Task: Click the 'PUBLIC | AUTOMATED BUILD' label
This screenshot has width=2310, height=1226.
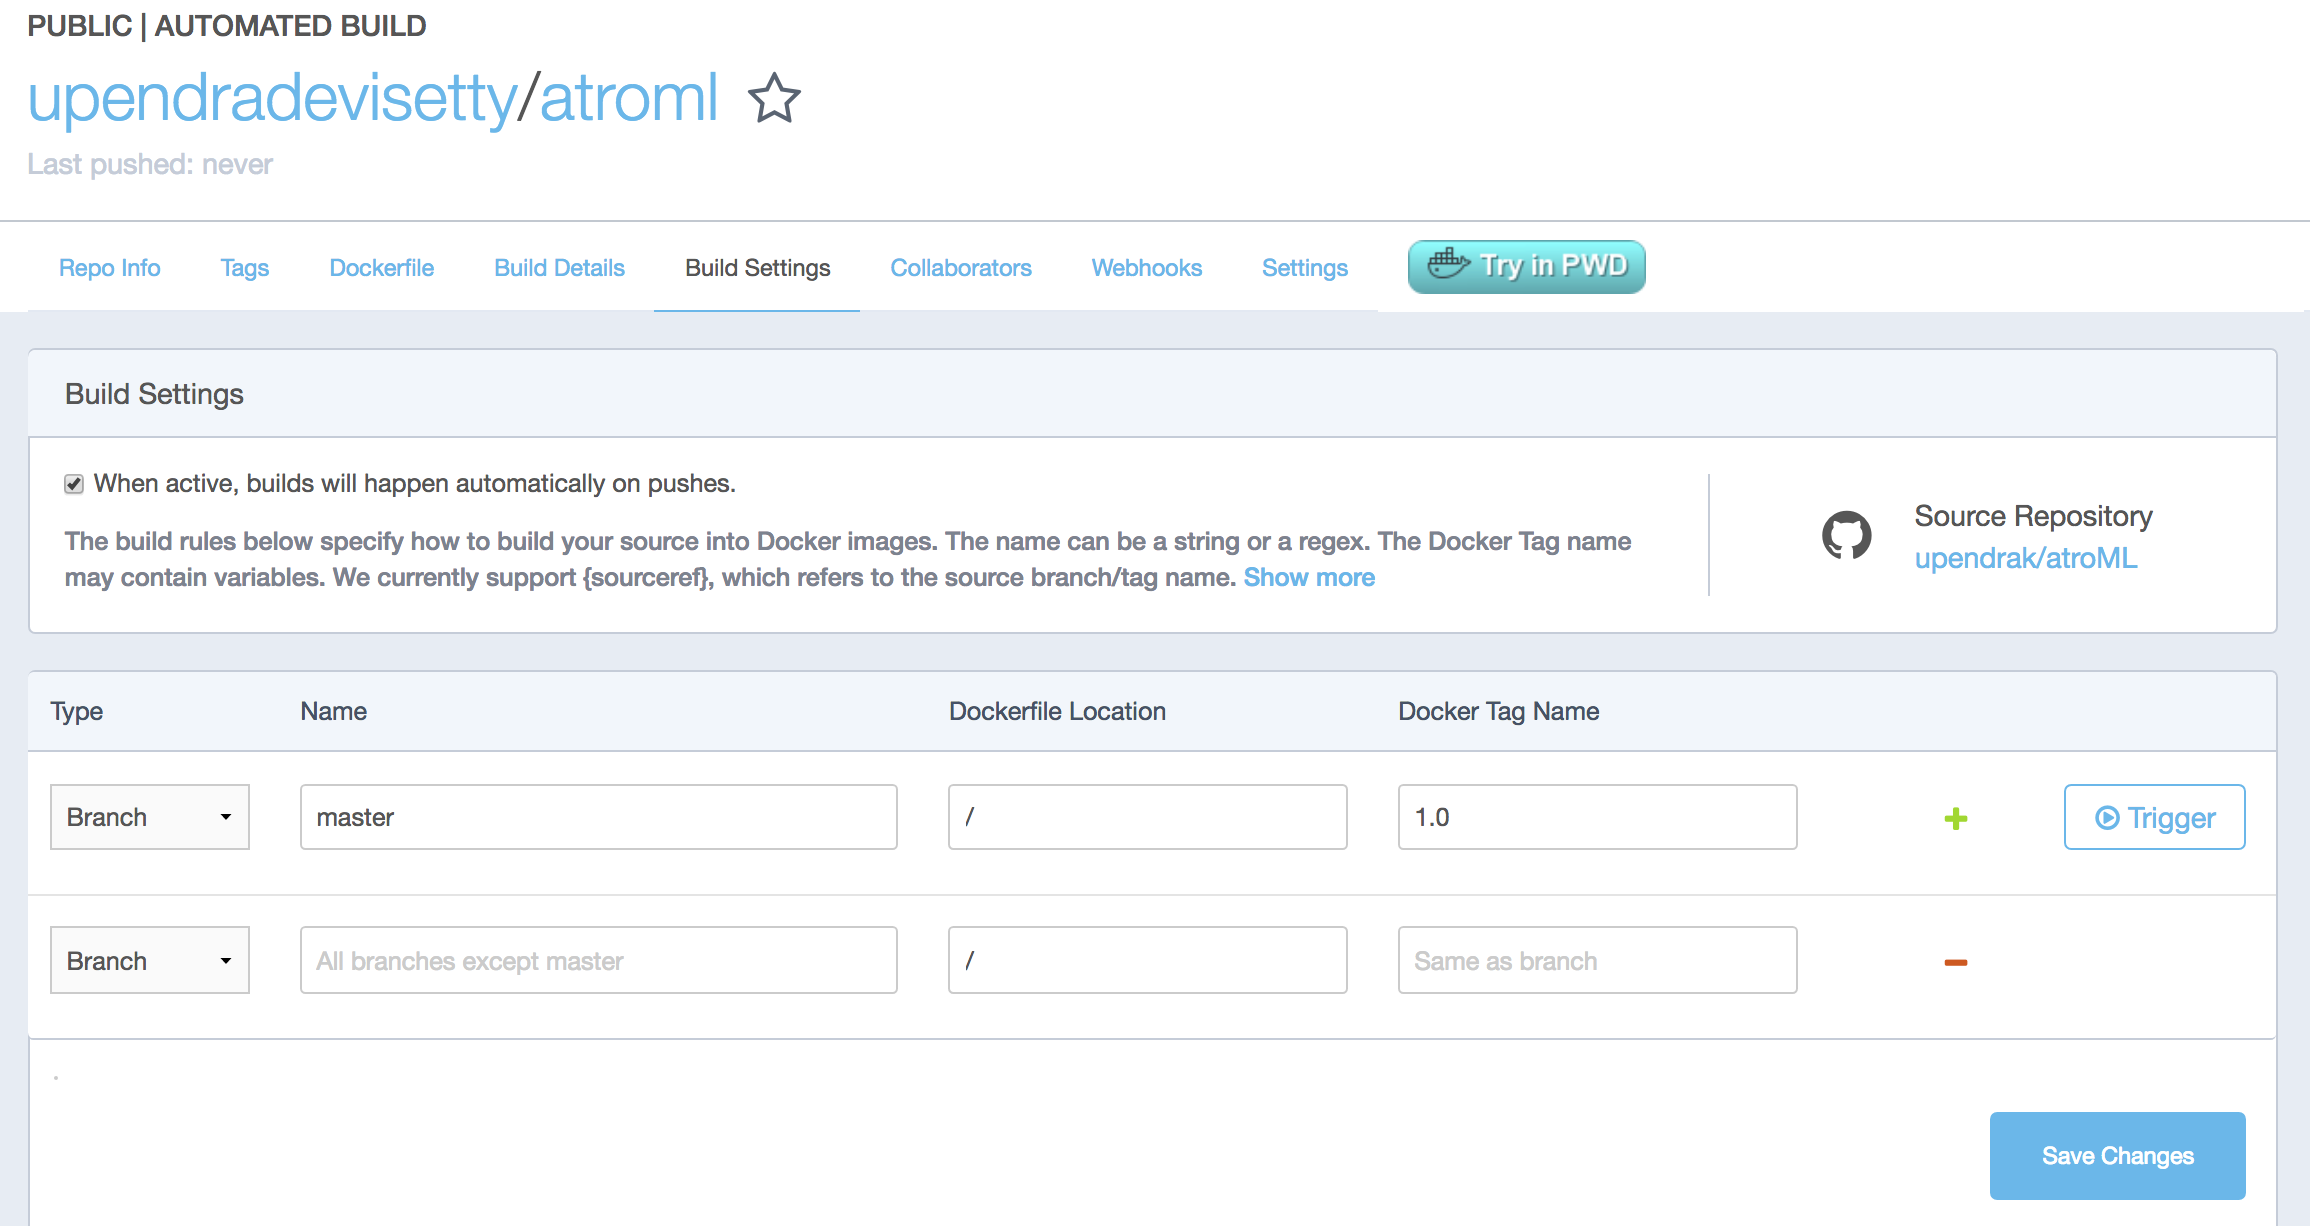Action: click(227, 26)
